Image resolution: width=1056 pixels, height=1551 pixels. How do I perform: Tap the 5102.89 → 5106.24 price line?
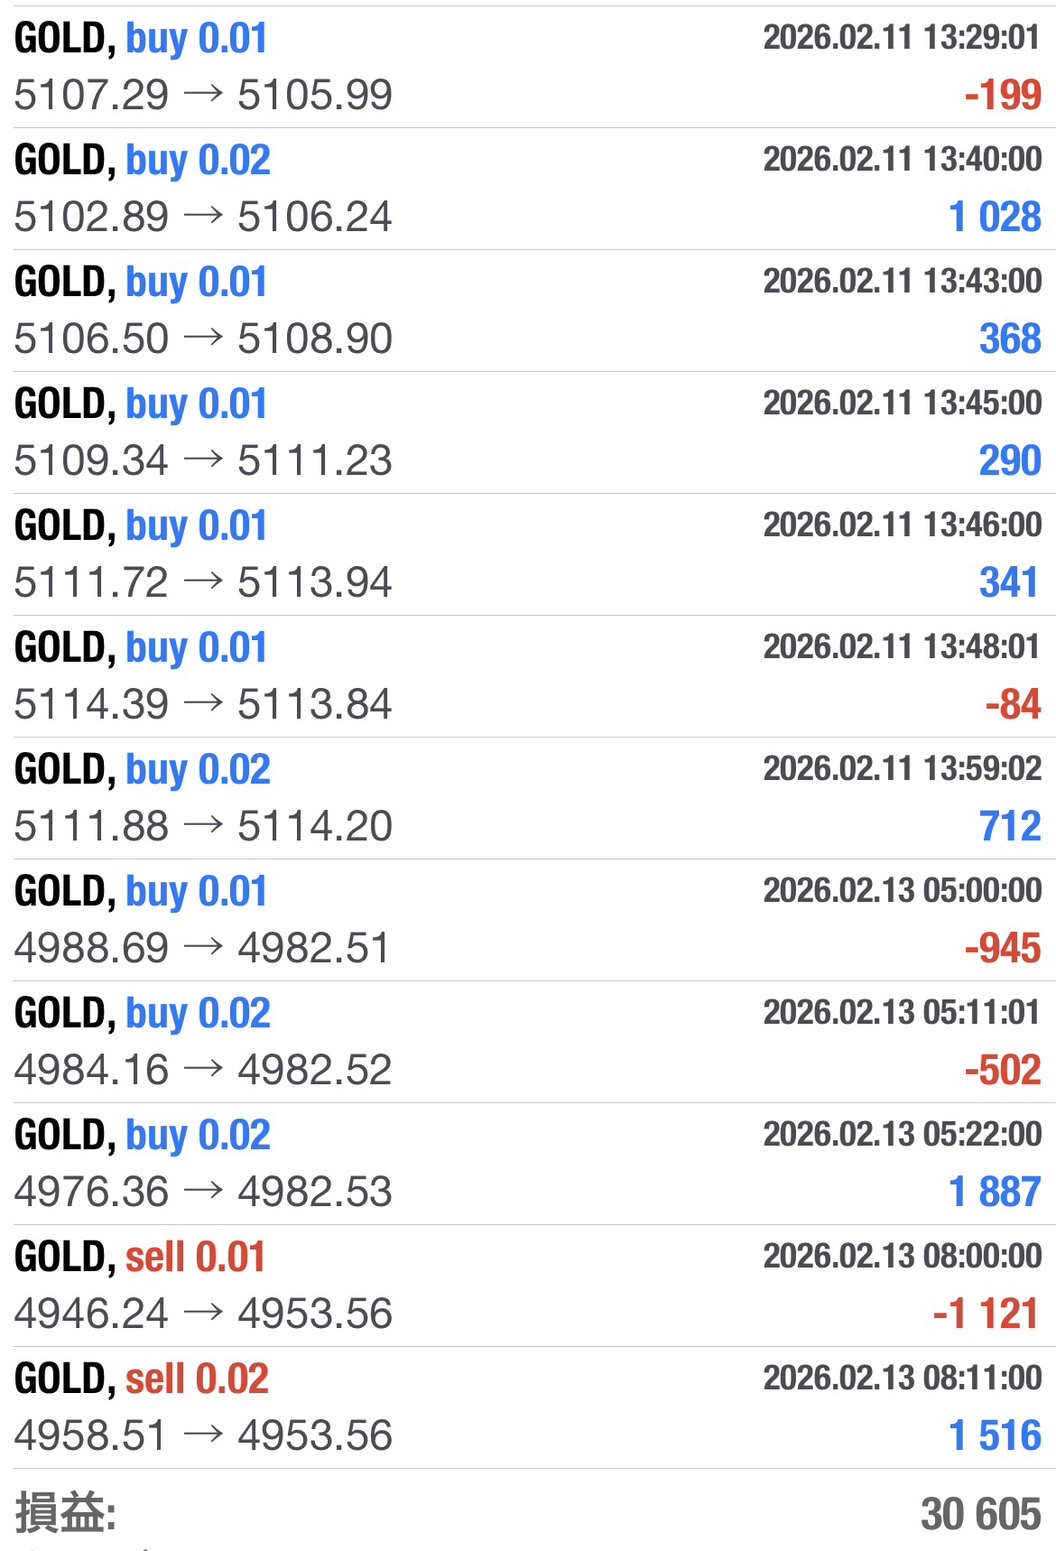(203, 217)
